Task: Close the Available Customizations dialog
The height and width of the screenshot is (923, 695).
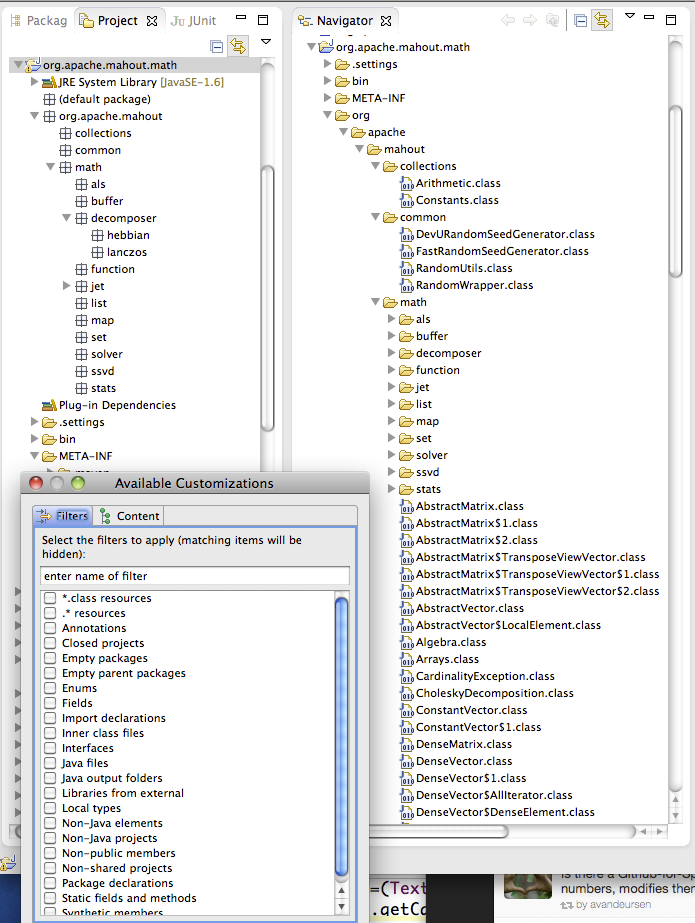Action: click(36, 483)
